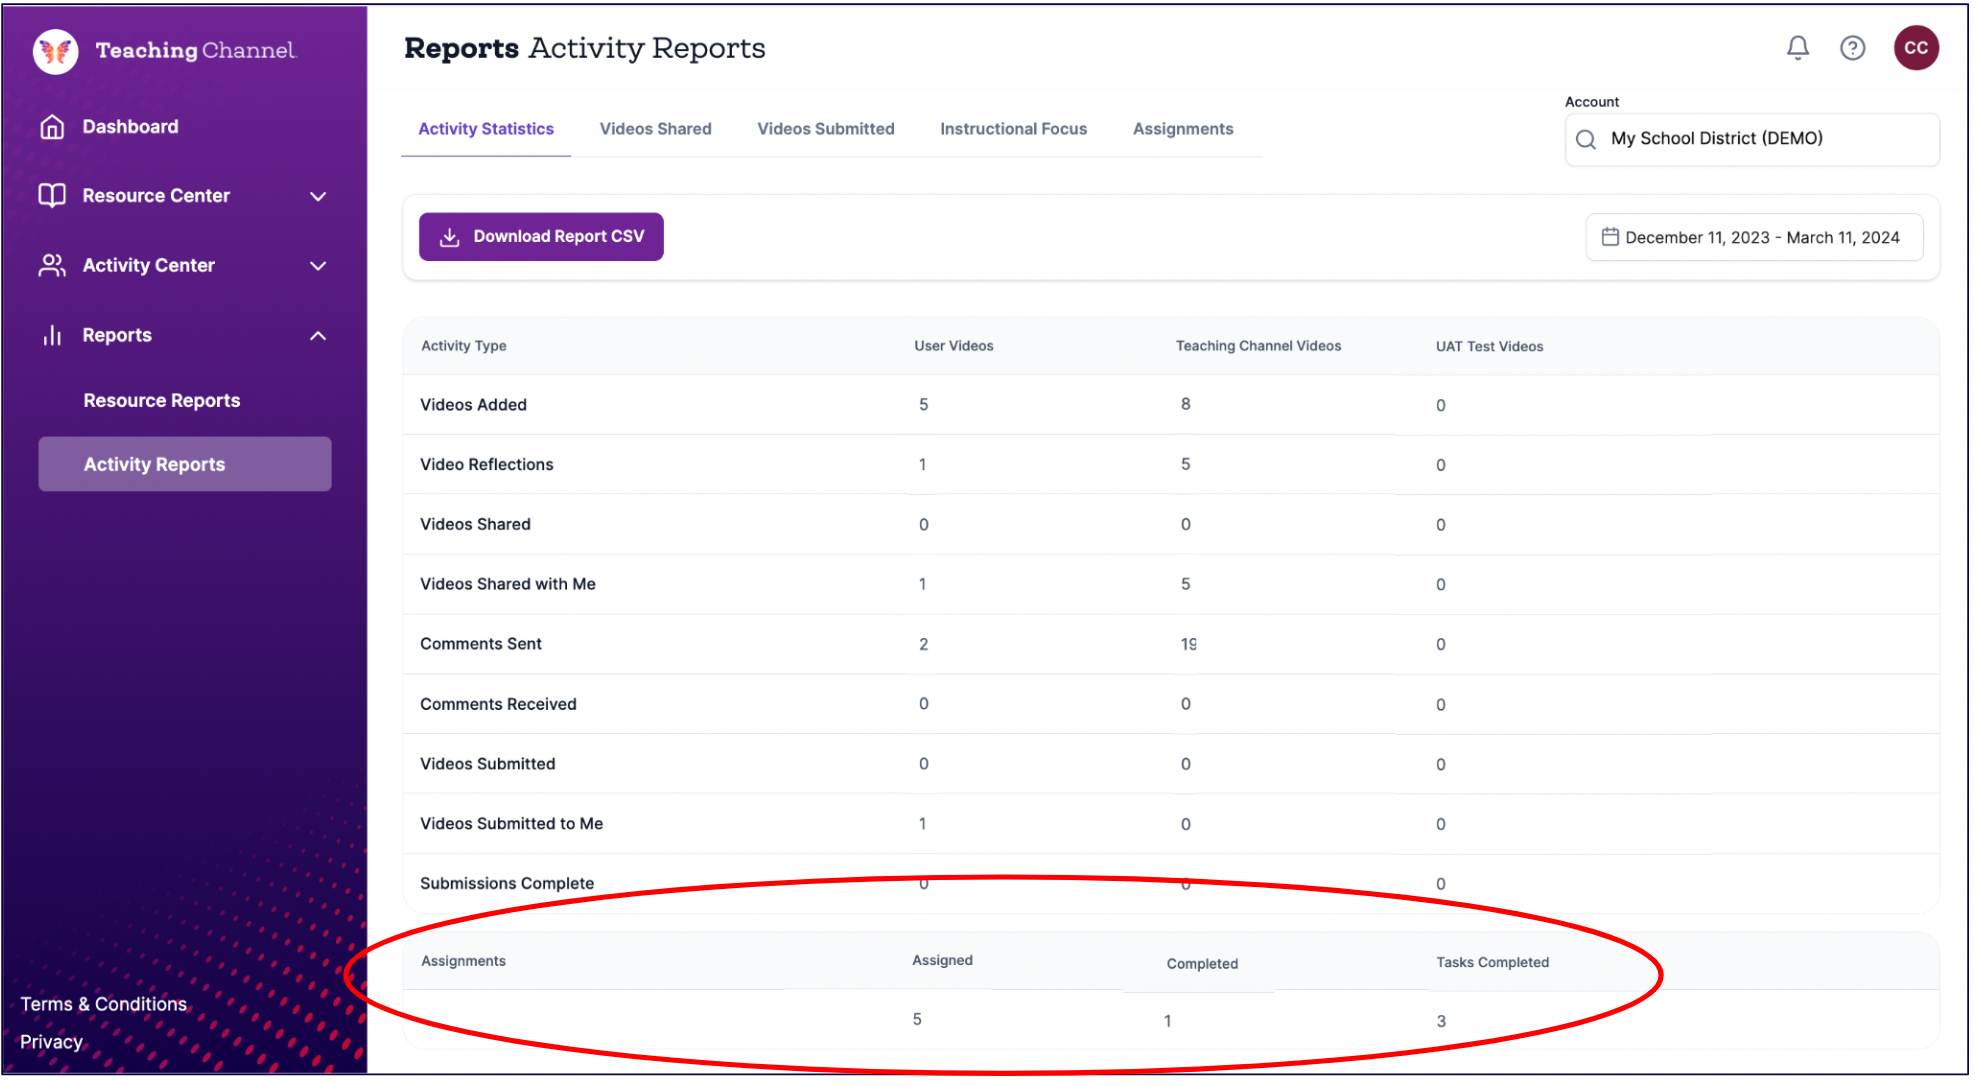Switch to the Videos Shared tab
This screenshot has width=1978, height=1086.
tap(655, 128)
